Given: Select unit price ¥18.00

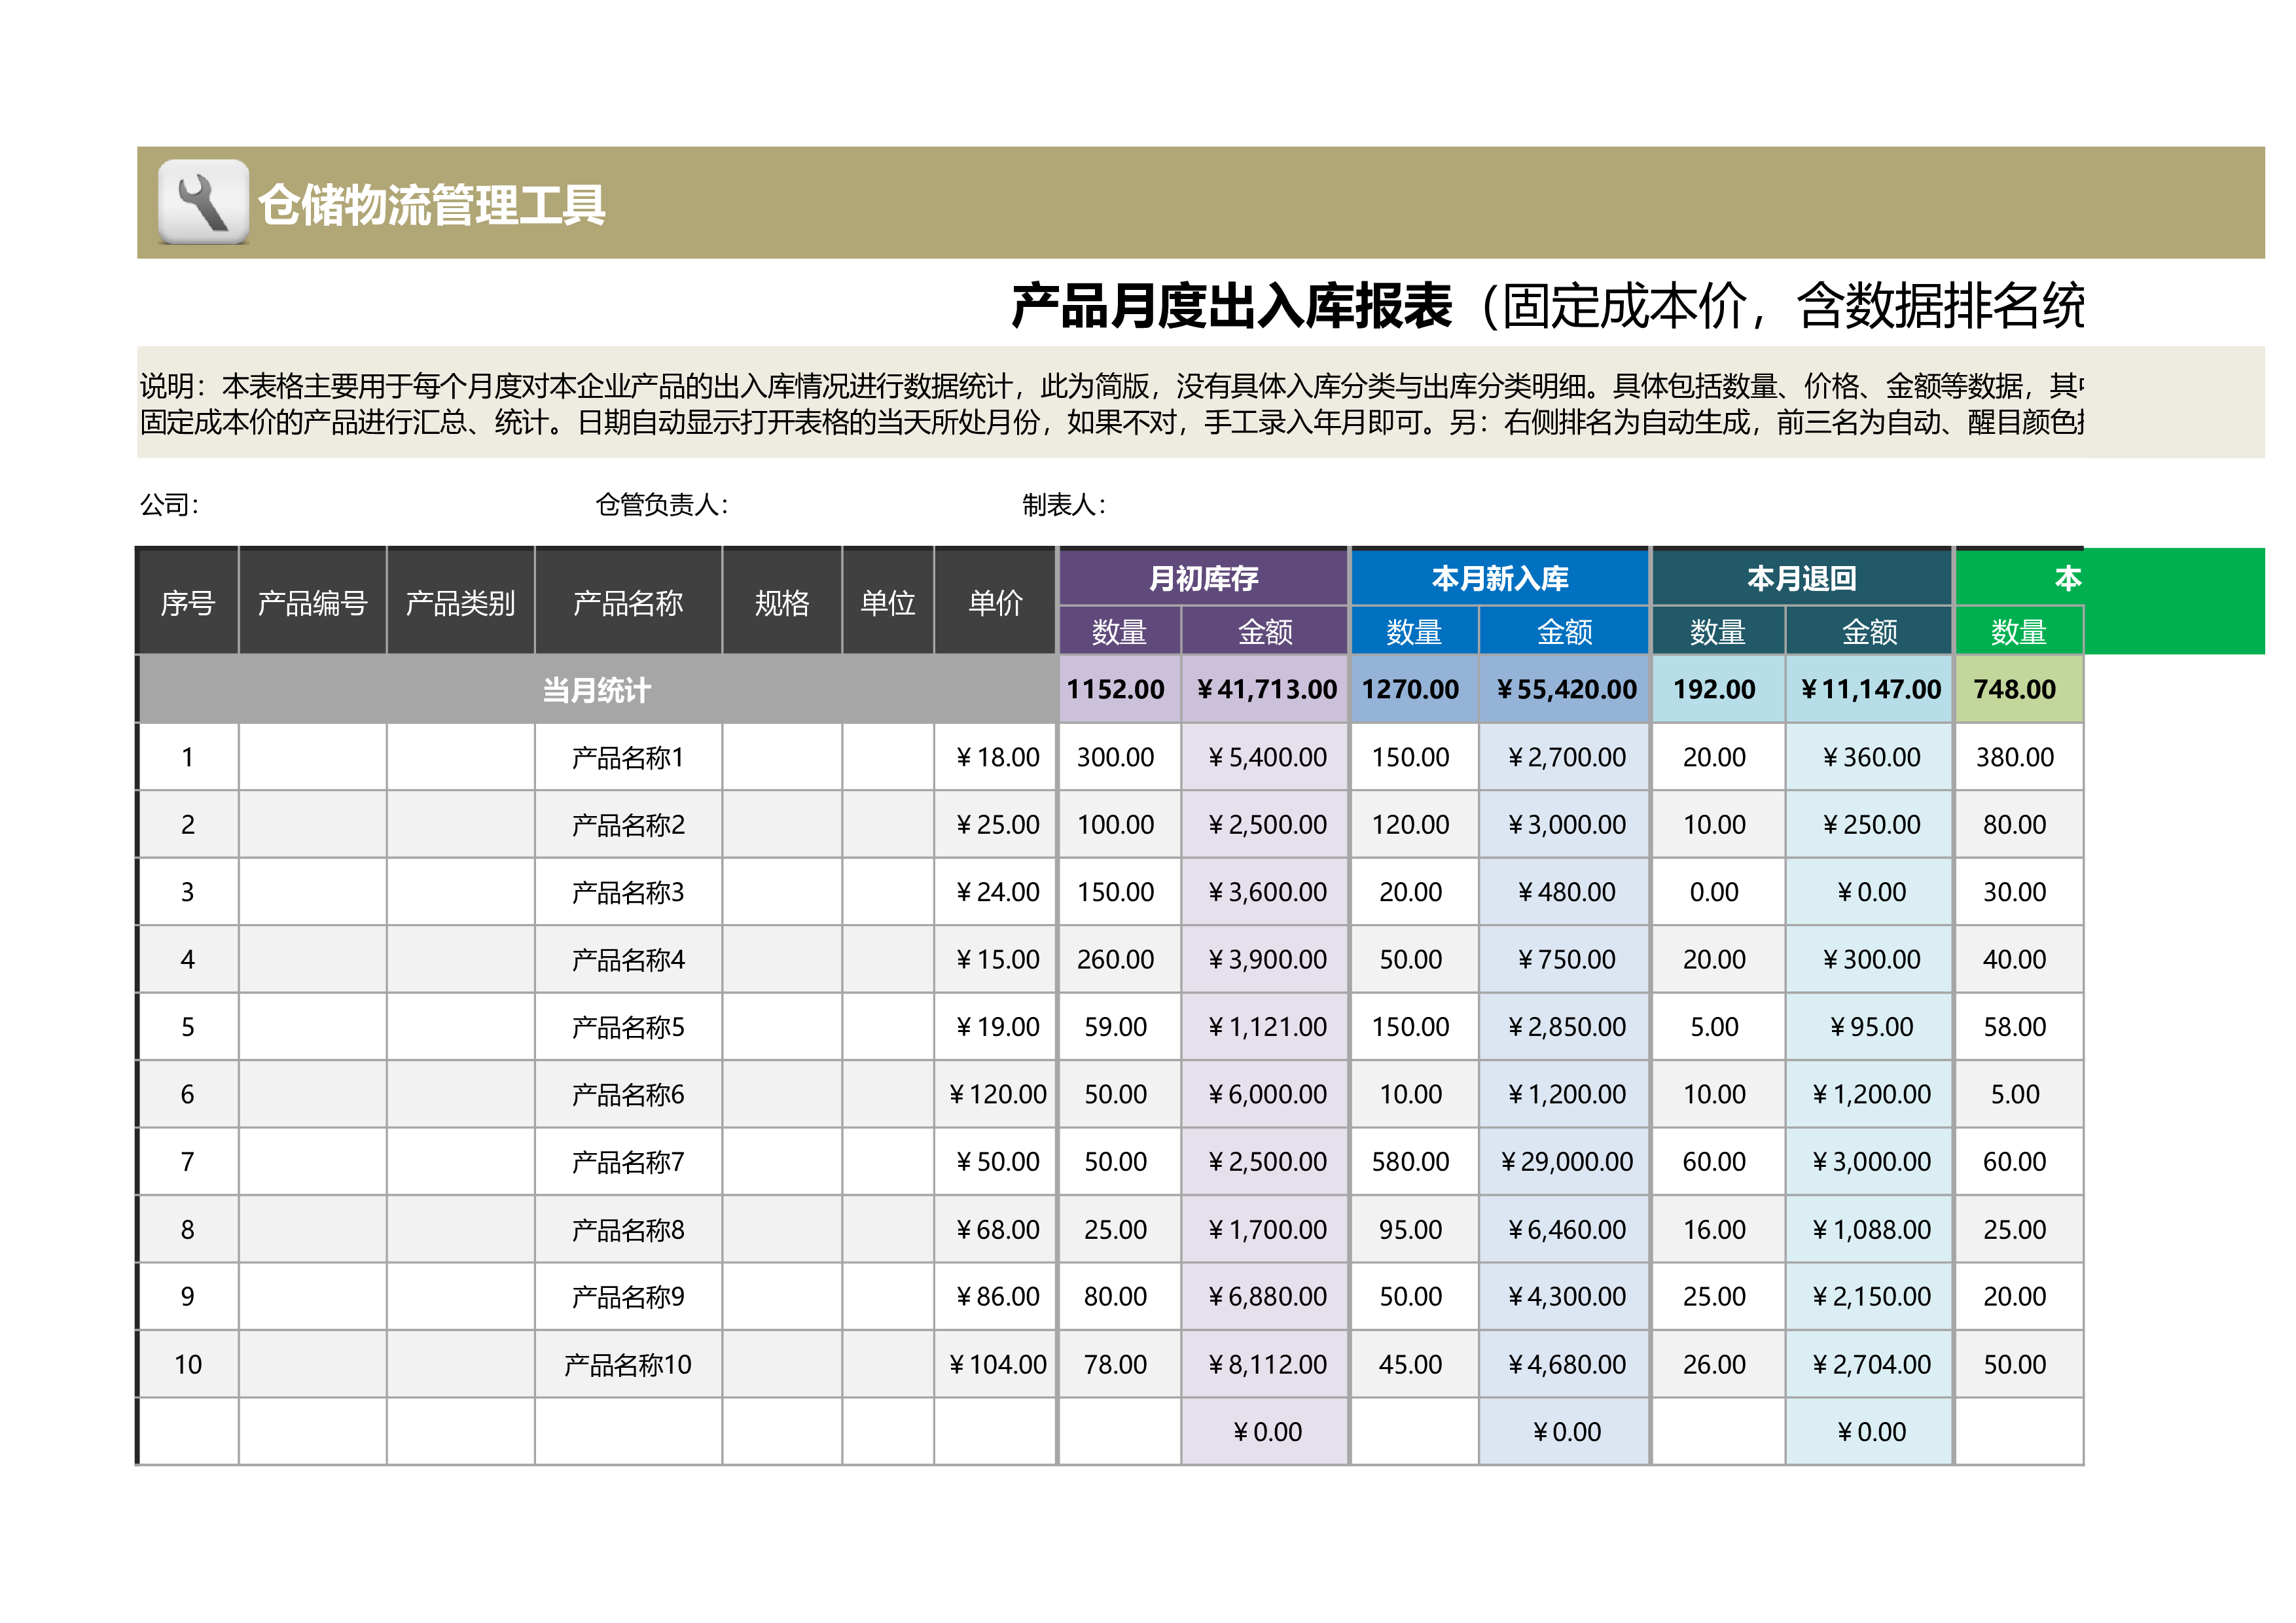Looking at the screenshot, I should pos(995,758).
